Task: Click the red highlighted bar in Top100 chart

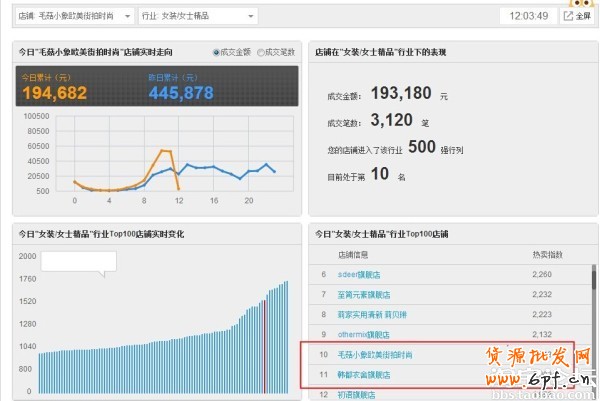Action: tap(264, 344)
